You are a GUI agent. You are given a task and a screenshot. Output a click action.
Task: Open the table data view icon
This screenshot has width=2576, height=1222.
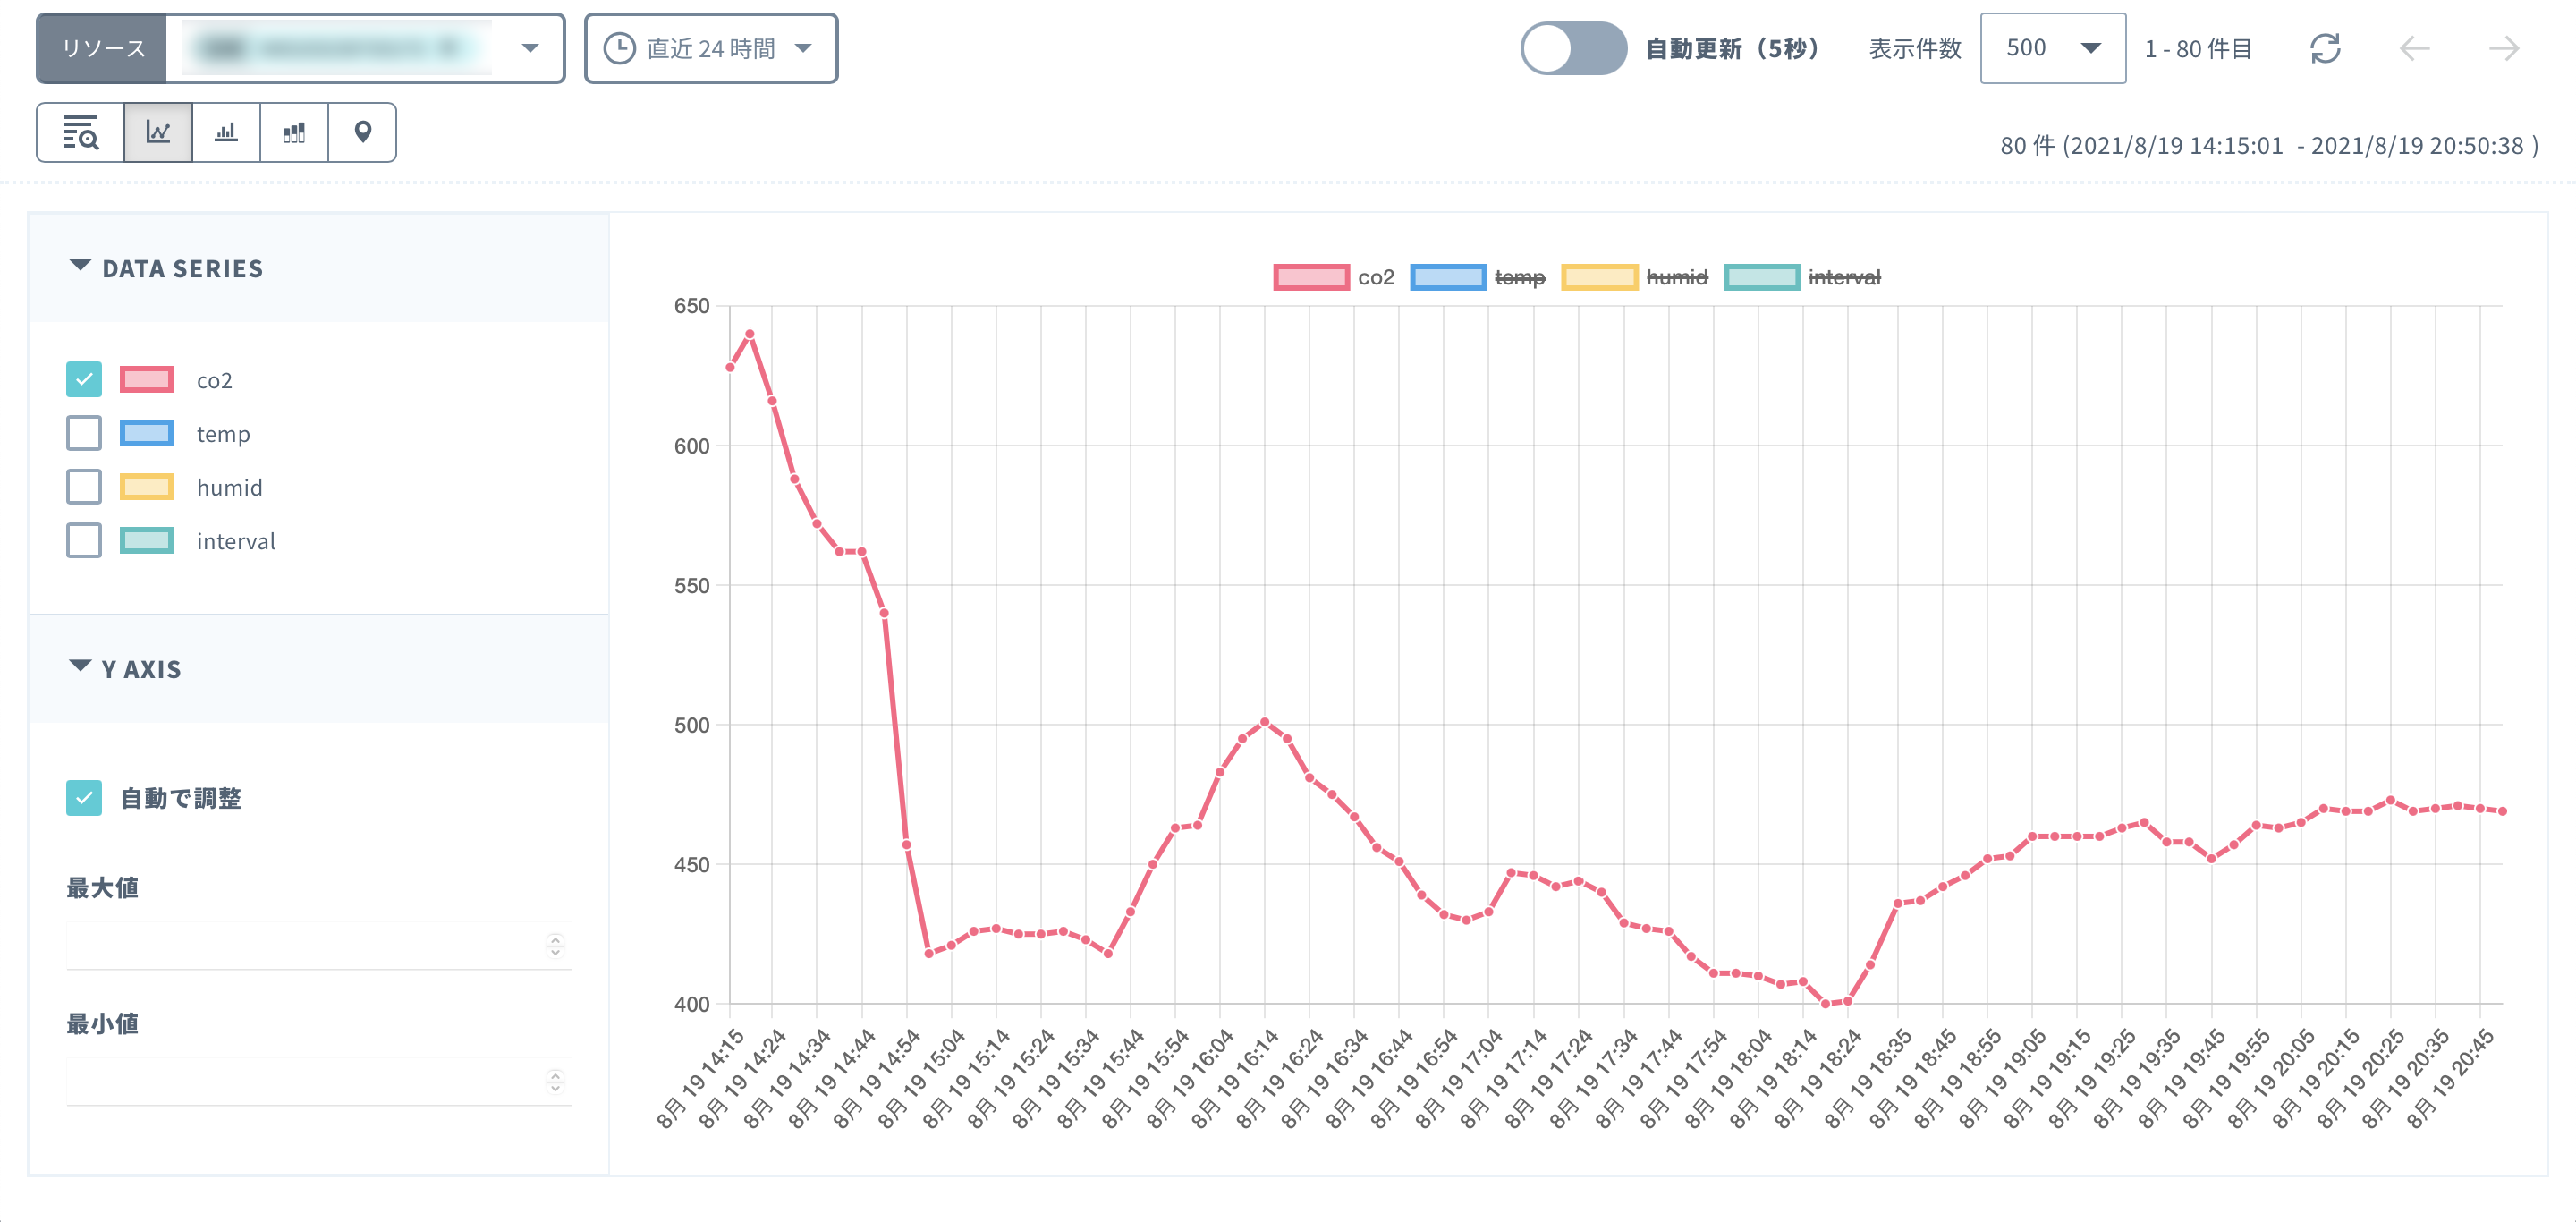point(80,132)
